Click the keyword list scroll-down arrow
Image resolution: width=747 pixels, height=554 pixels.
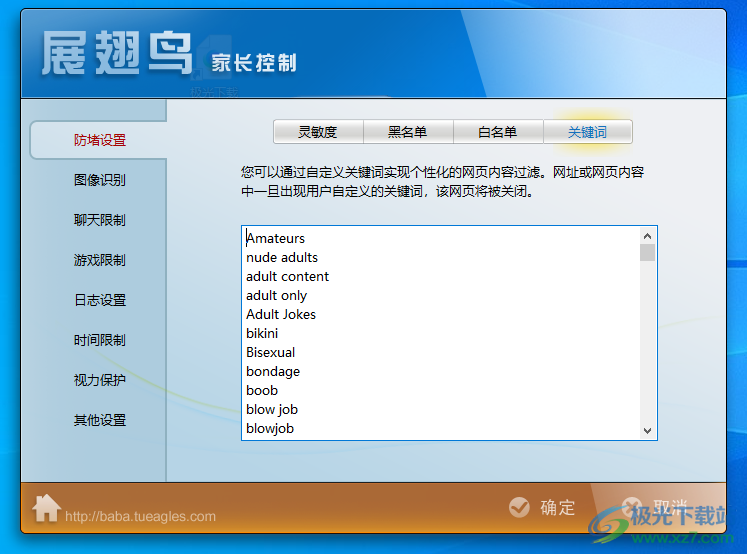tap(648, 430)
